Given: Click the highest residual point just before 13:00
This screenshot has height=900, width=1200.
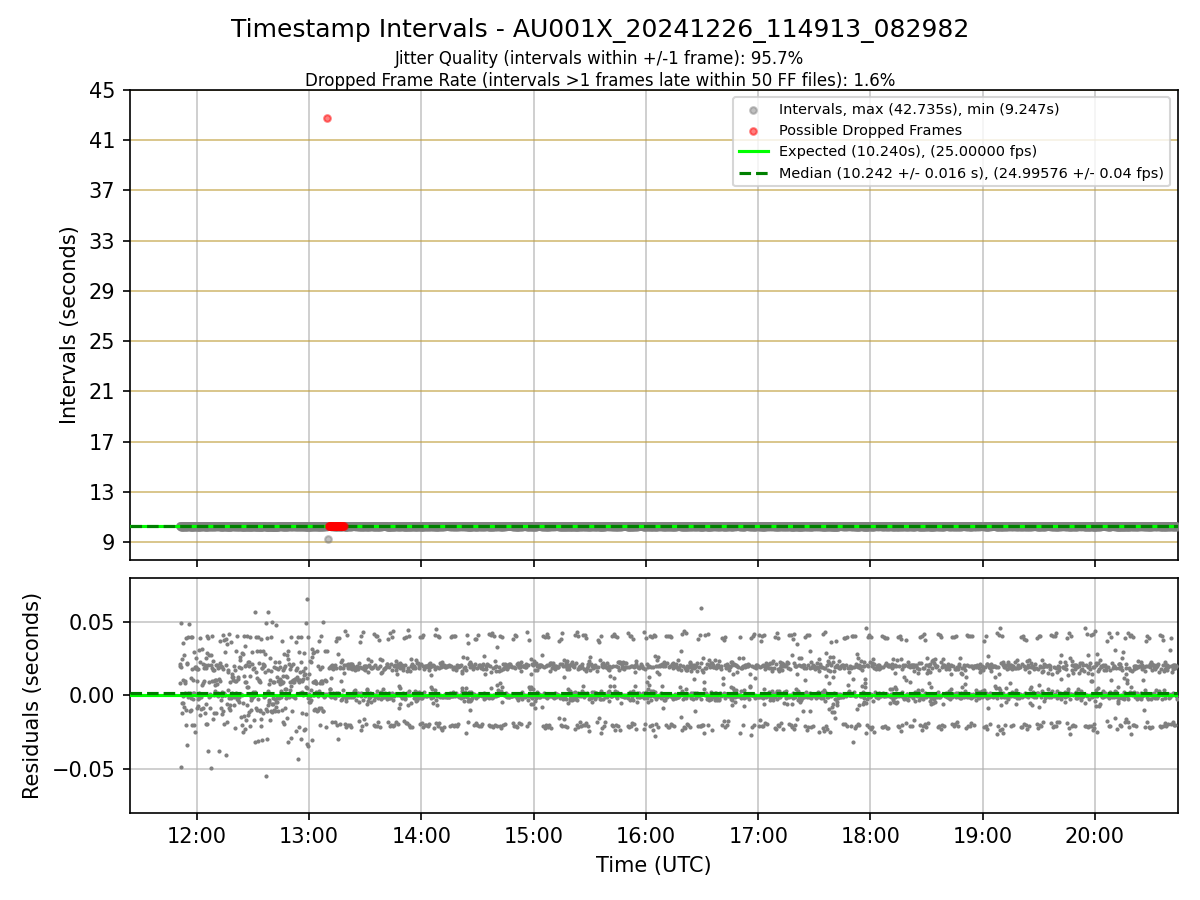Looking at the screenshot, I should [307, 599].
